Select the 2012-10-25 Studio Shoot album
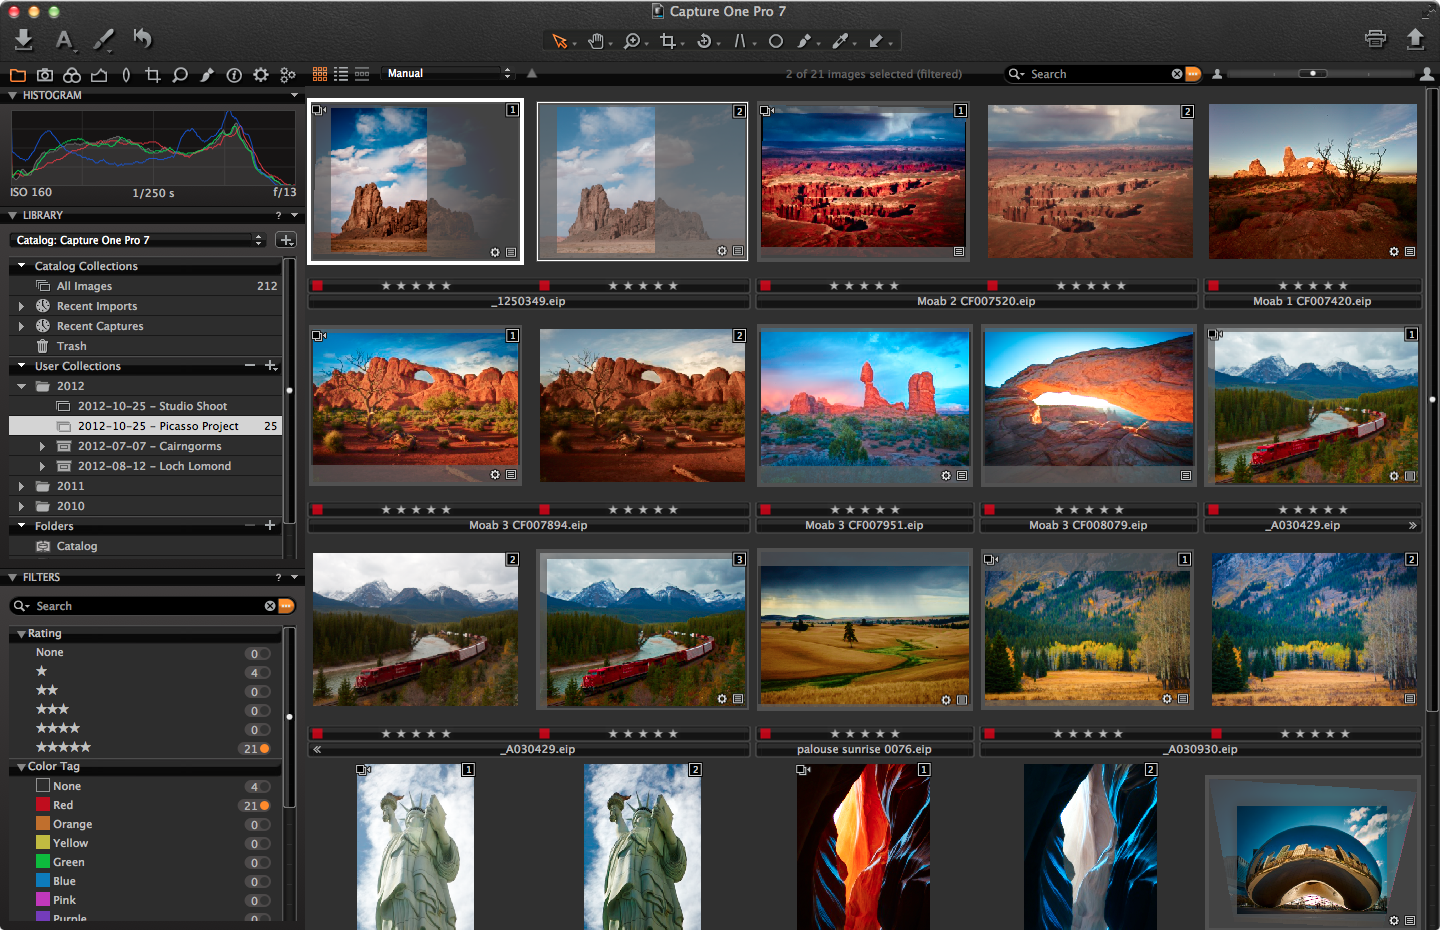The width and height of the screenshot is (1440, 930). (x=152, y=406)
